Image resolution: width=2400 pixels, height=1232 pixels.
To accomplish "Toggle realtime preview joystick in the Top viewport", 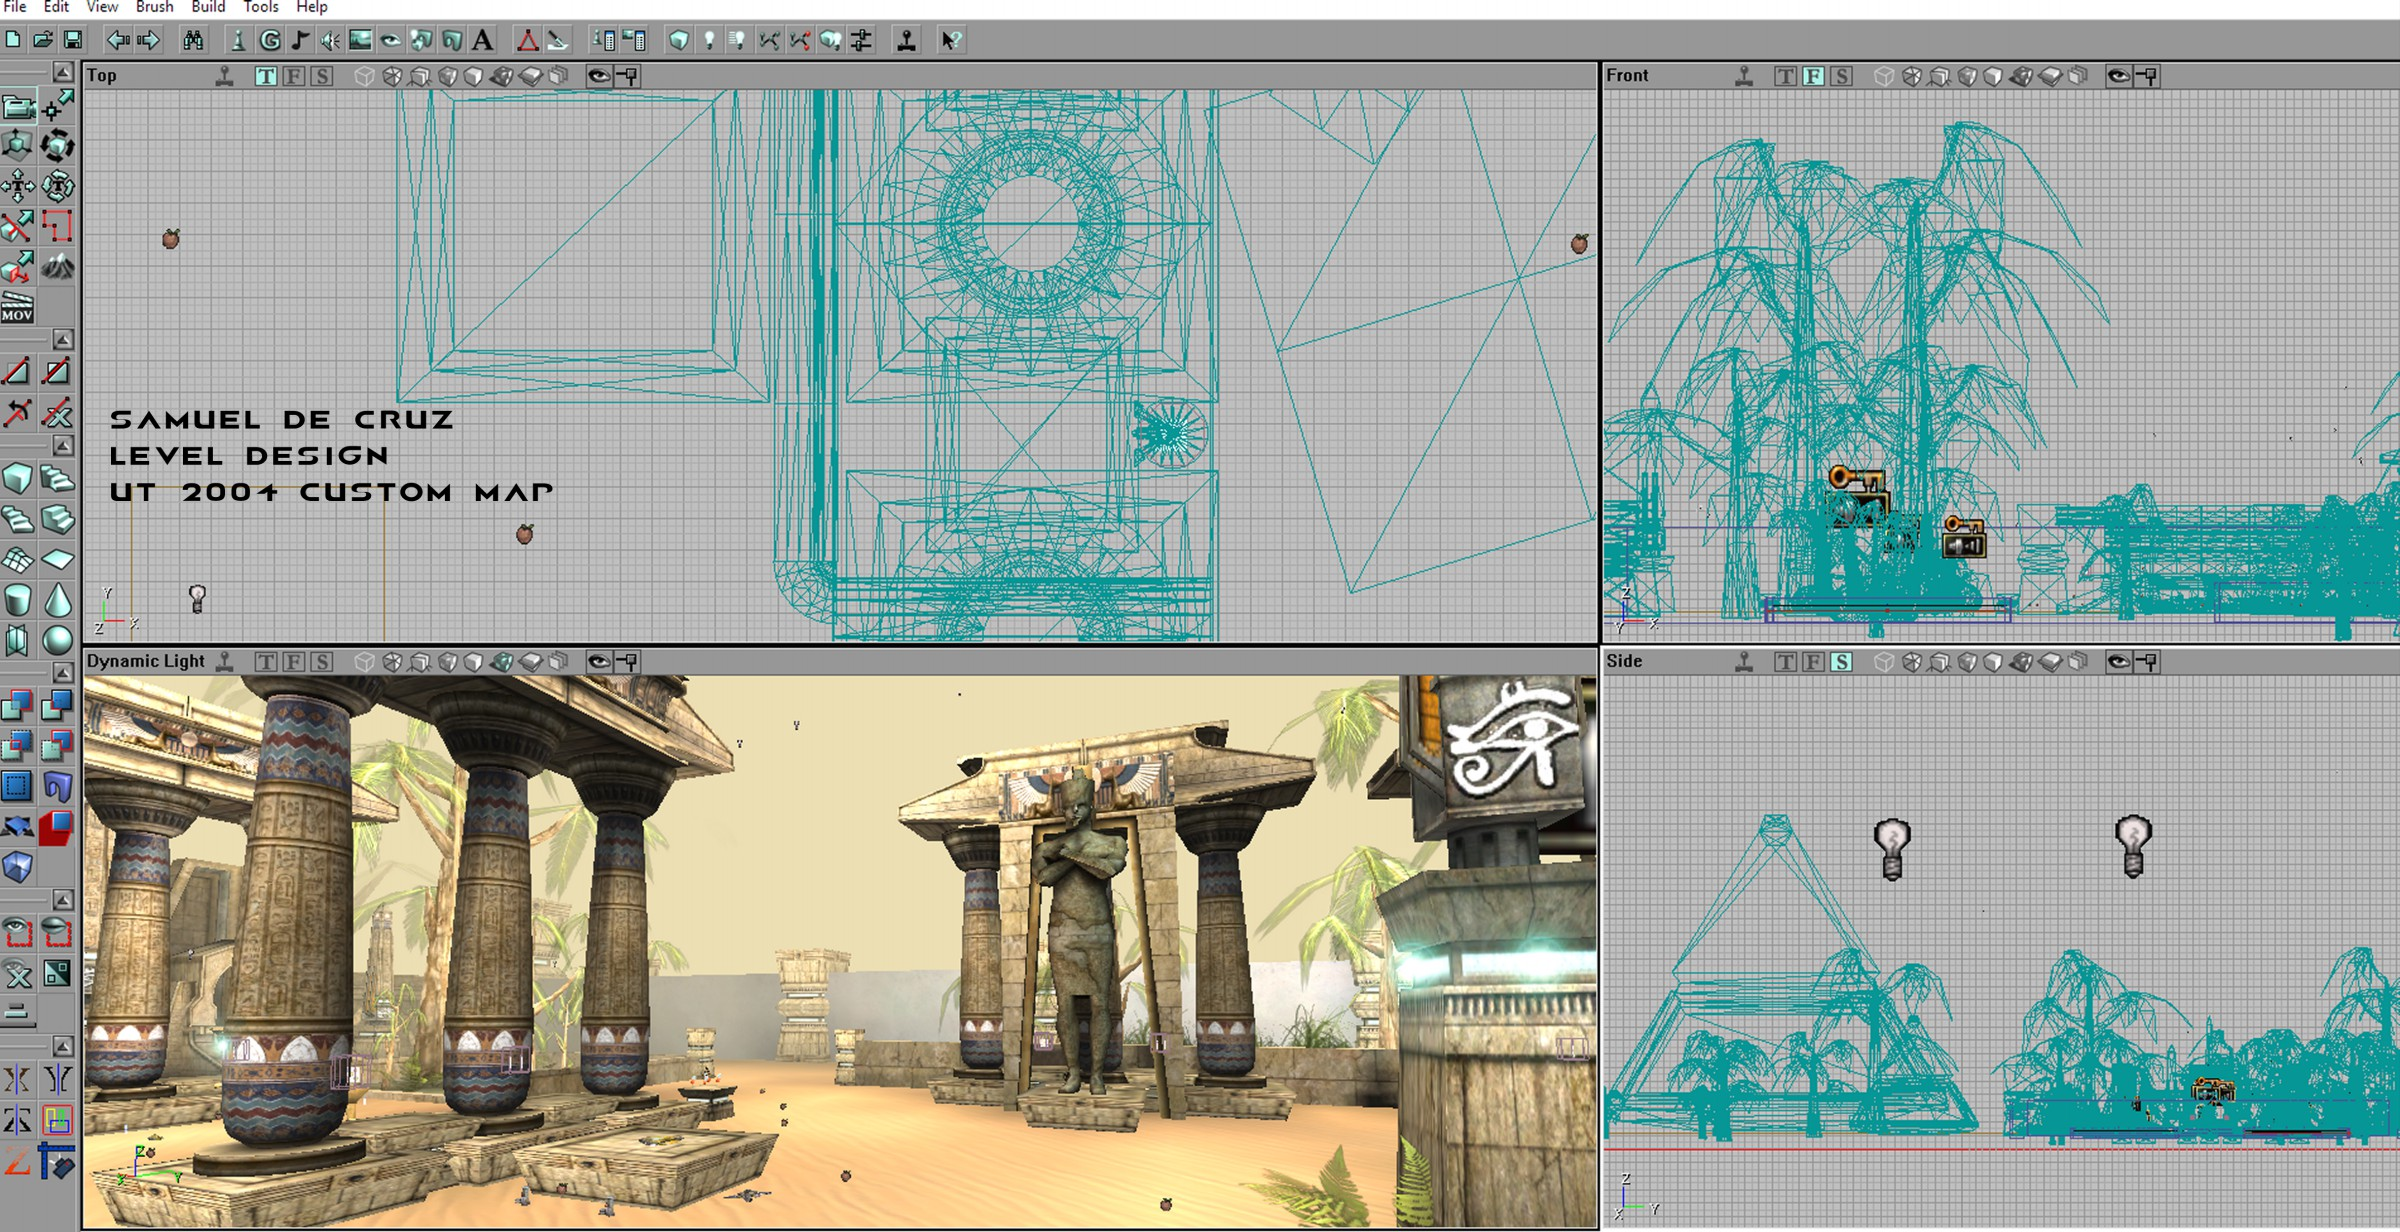I will click(225, 75).
